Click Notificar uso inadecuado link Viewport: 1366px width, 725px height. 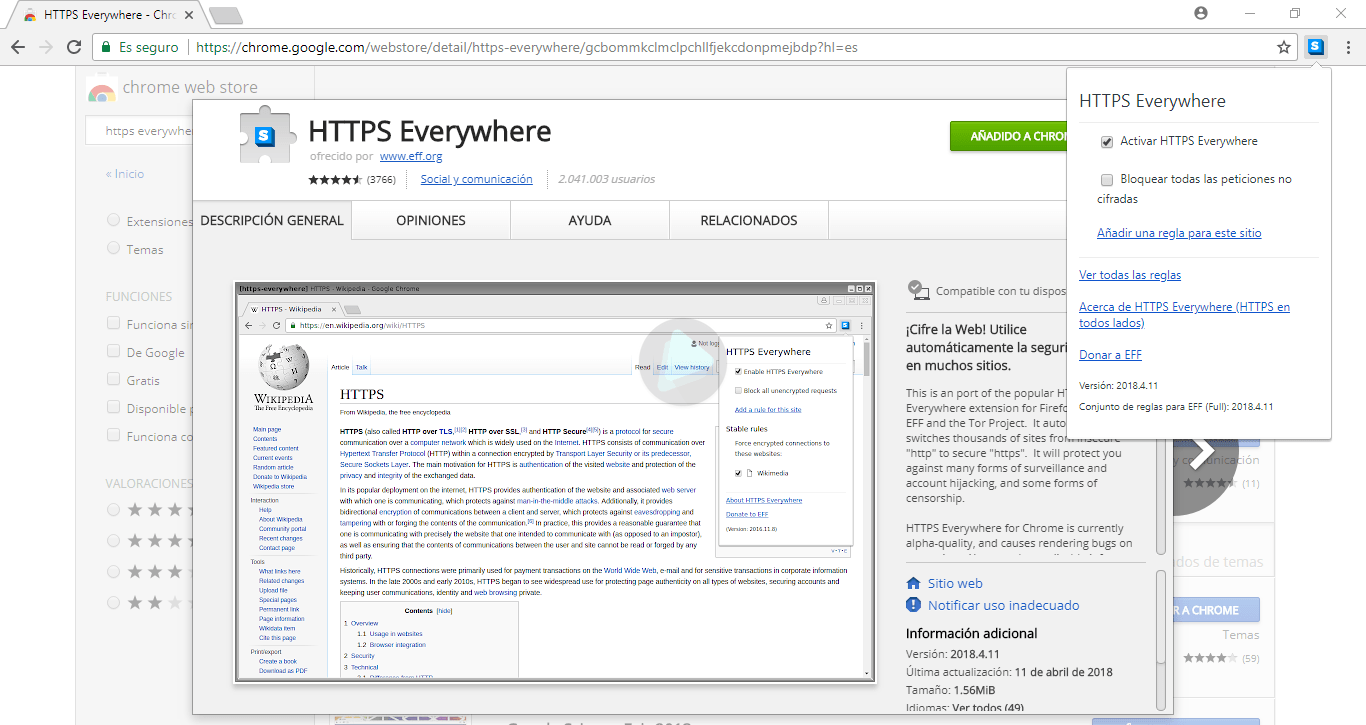[x=1003, y=605]
